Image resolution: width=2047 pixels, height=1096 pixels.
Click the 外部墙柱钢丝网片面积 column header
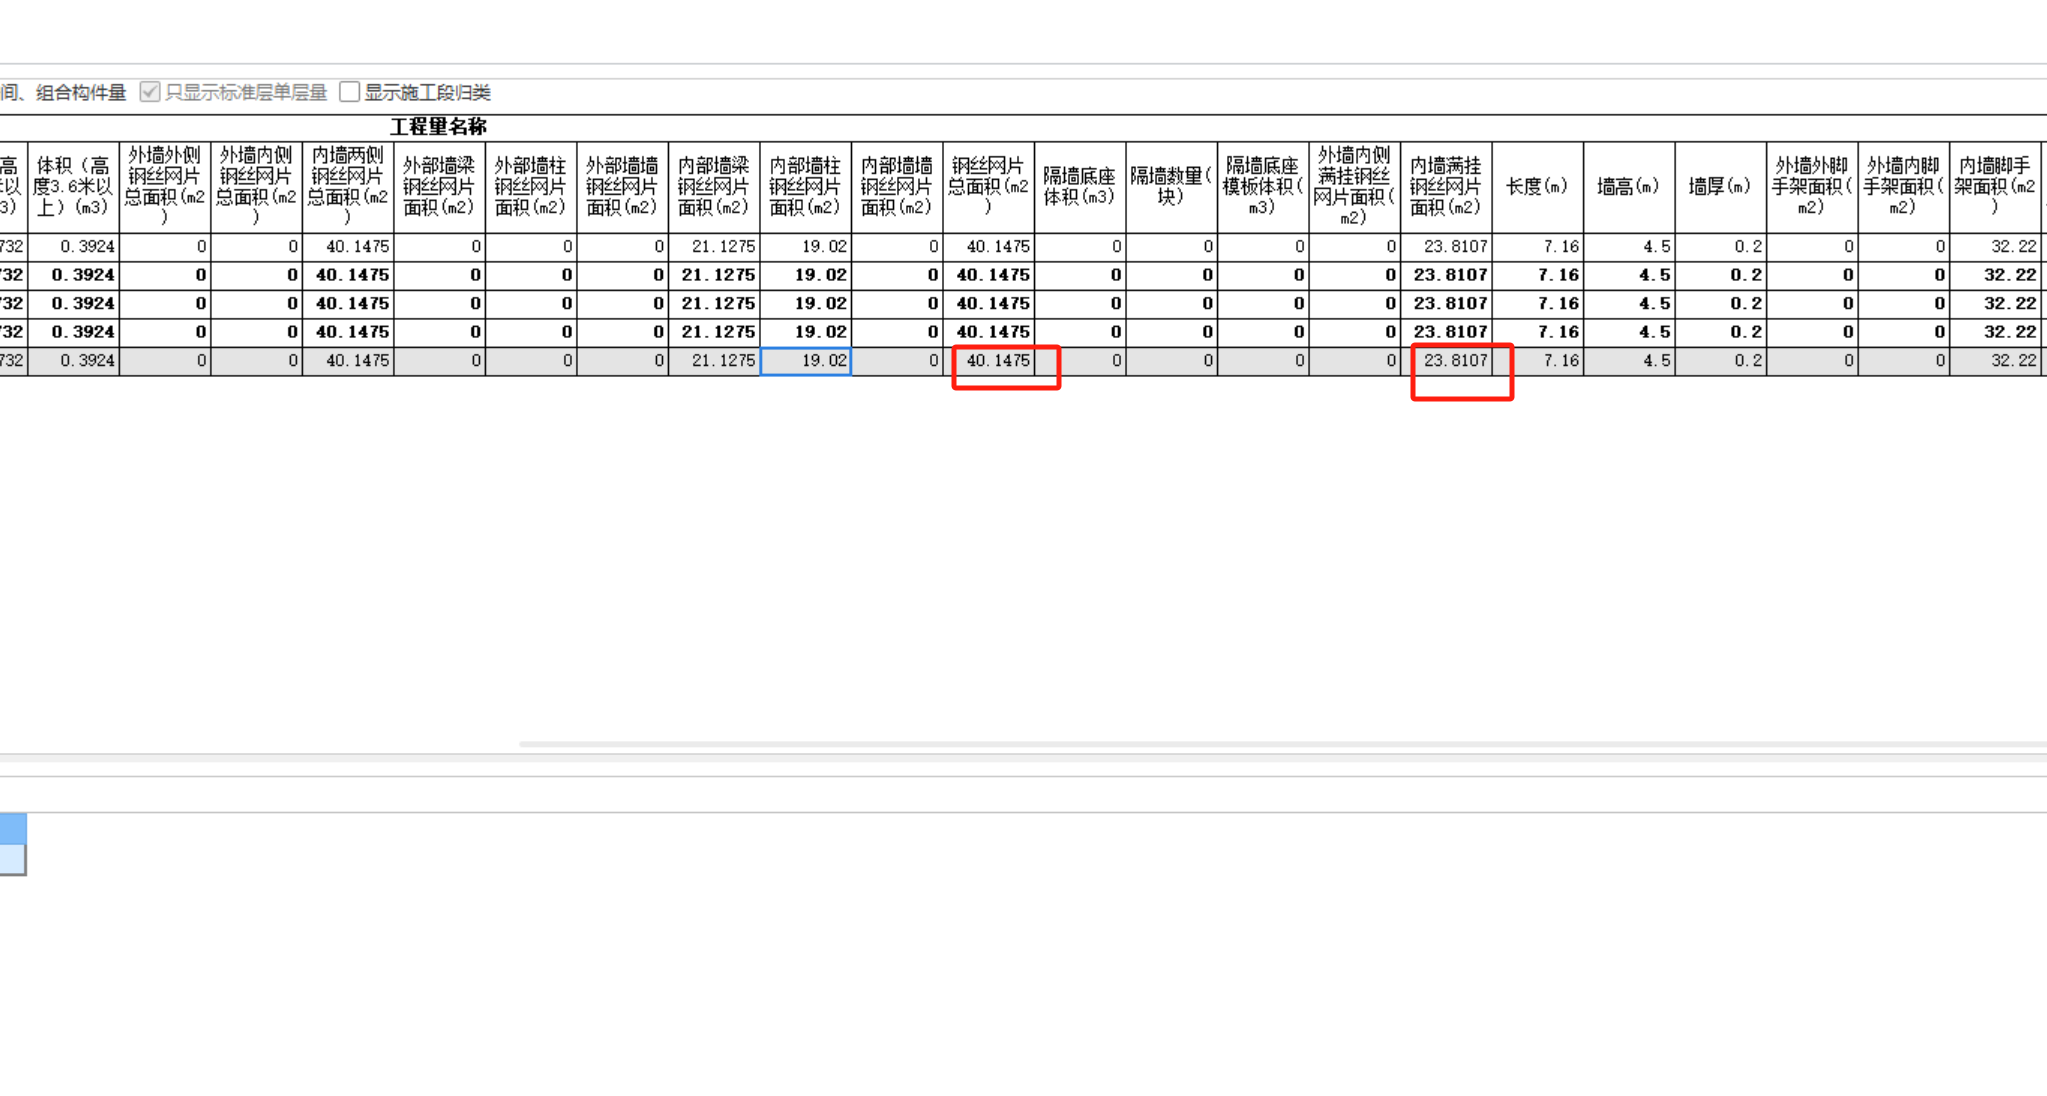coord(531,187)
